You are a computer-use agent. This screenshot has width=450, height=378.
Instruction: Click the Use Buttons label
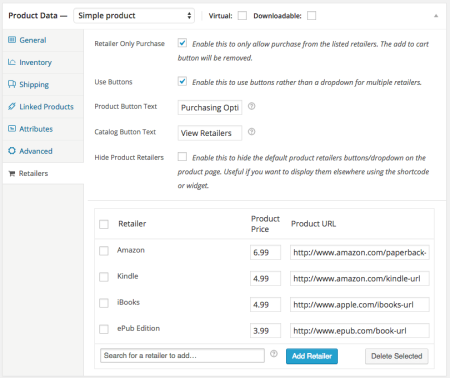[113, 82]
